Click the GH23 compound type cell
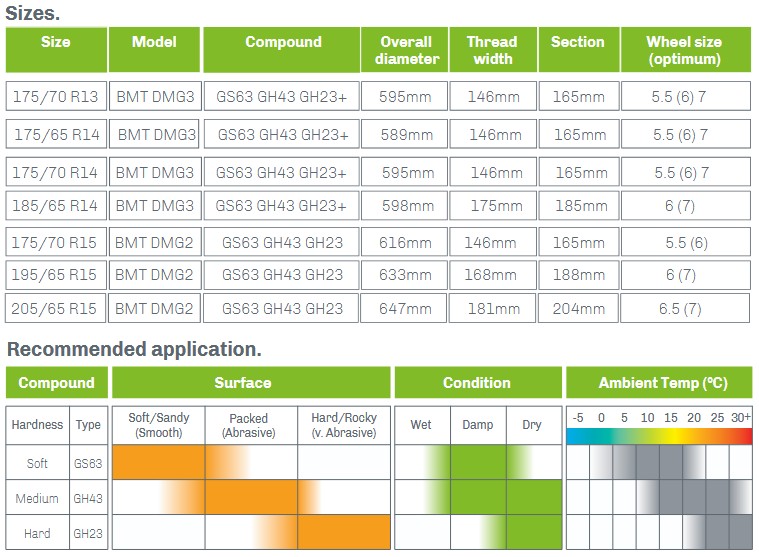Image resolution: width=759 pixels, height=557 pixels. tap(88, 533)
